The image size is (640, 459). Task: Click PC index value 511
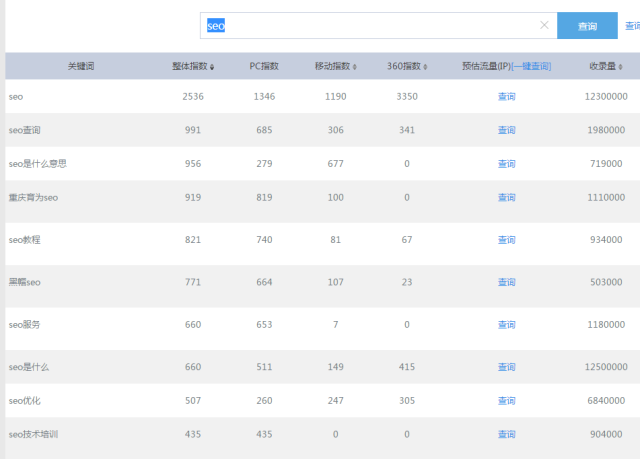coord(264,367)
